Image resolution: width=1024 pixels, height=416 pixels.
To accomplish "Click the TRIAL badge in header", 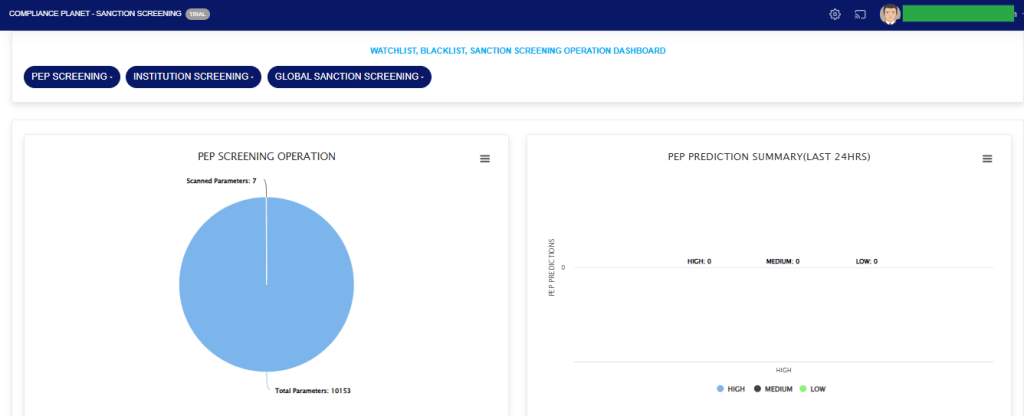I will 198,14.
